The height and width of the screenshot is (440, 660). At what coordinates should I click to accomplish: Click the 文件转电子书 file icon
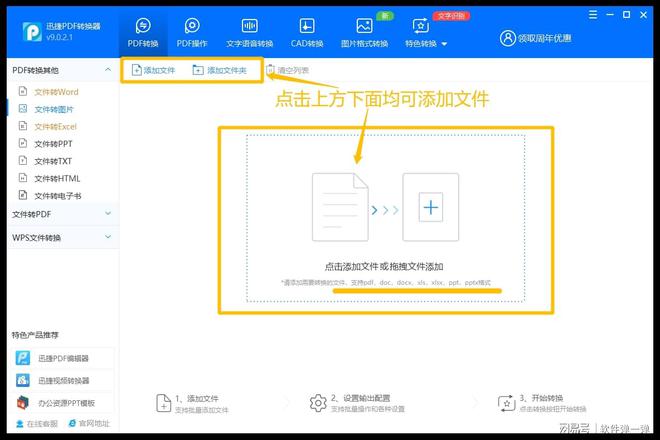click(x=23, y=195)
